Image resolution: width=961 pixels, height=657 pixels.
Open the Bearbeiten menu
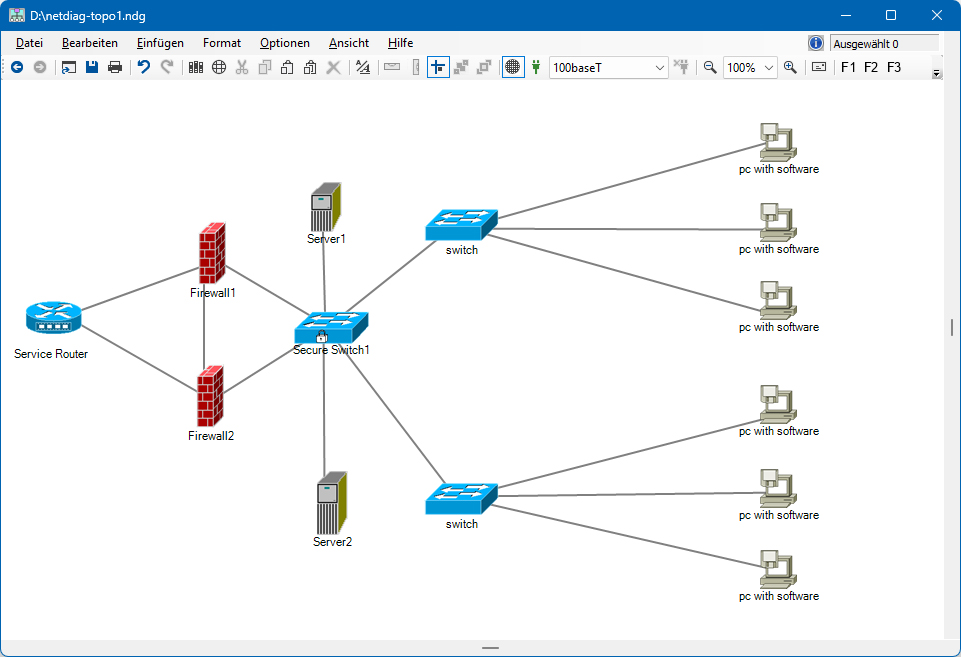[90, 43]
